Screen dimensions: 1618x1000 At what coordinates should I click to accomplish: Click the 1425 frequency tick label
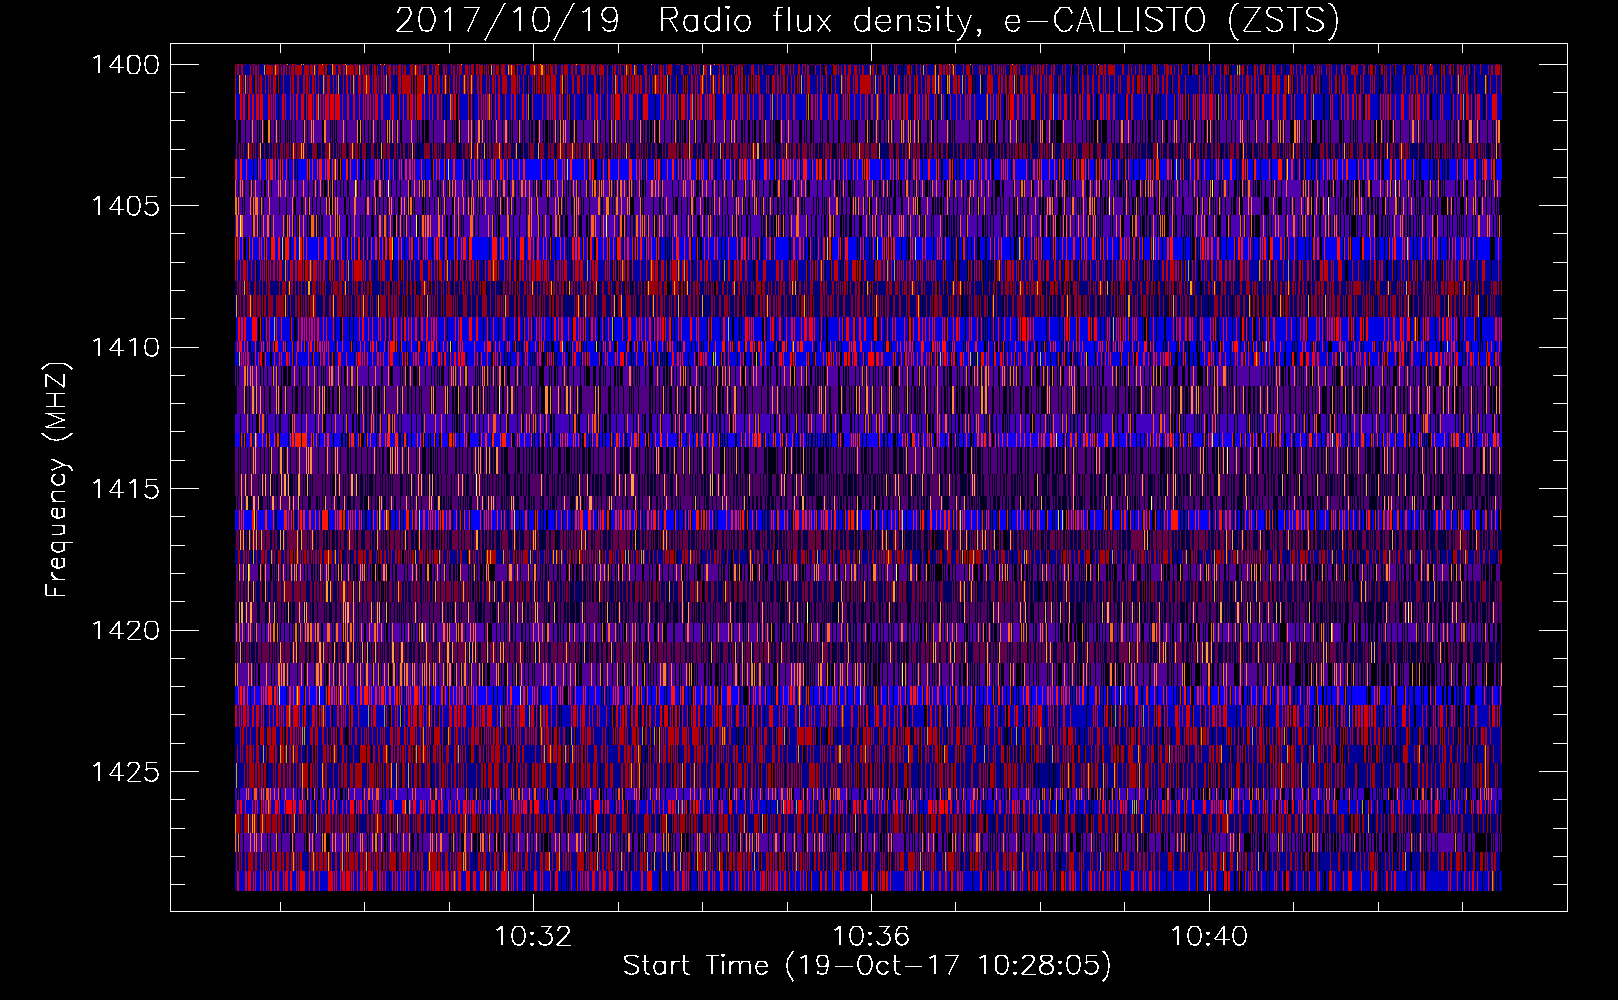125,772
